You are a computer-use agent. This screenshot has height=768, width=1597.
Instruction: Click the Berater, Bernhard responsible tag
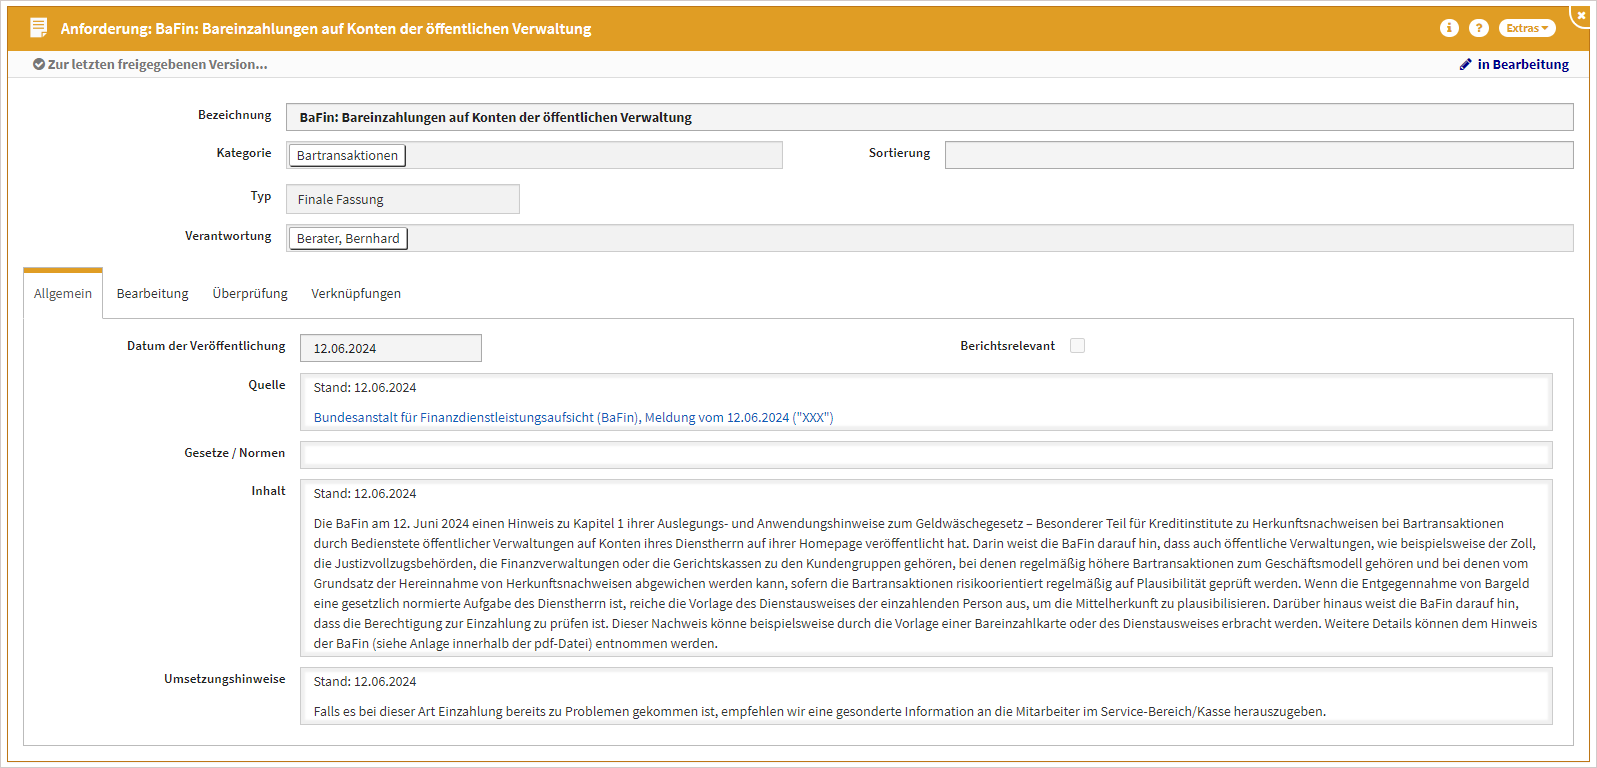(x=348, y=238)
